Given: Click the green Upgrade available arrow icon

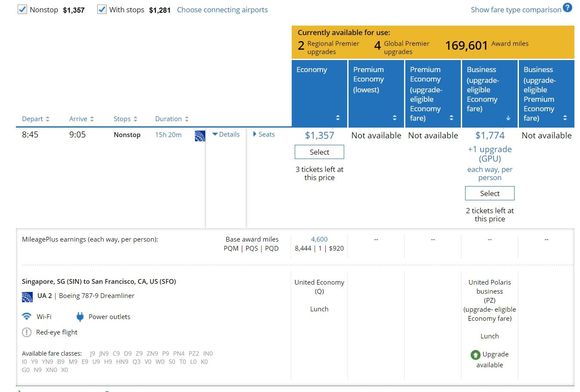Looking at the screenshot, I should pos(475,355).
